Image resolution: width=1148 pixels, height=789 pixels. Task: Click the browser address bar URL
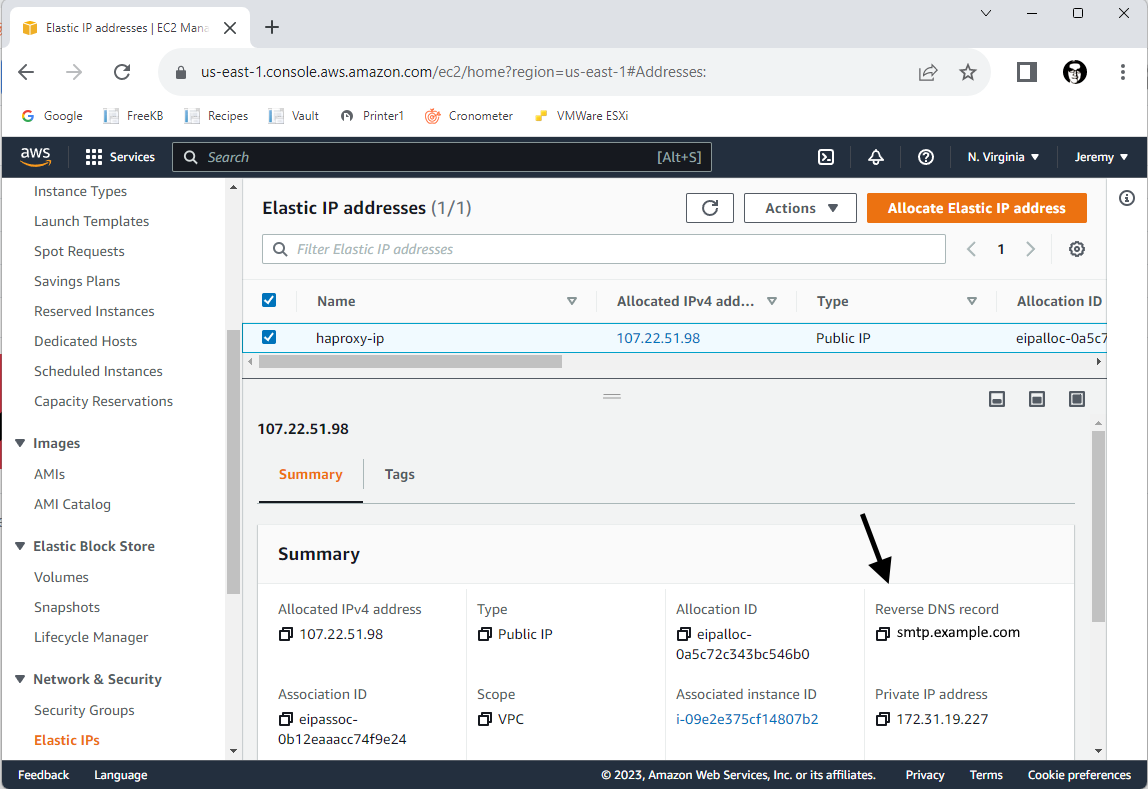click(453, 72)
